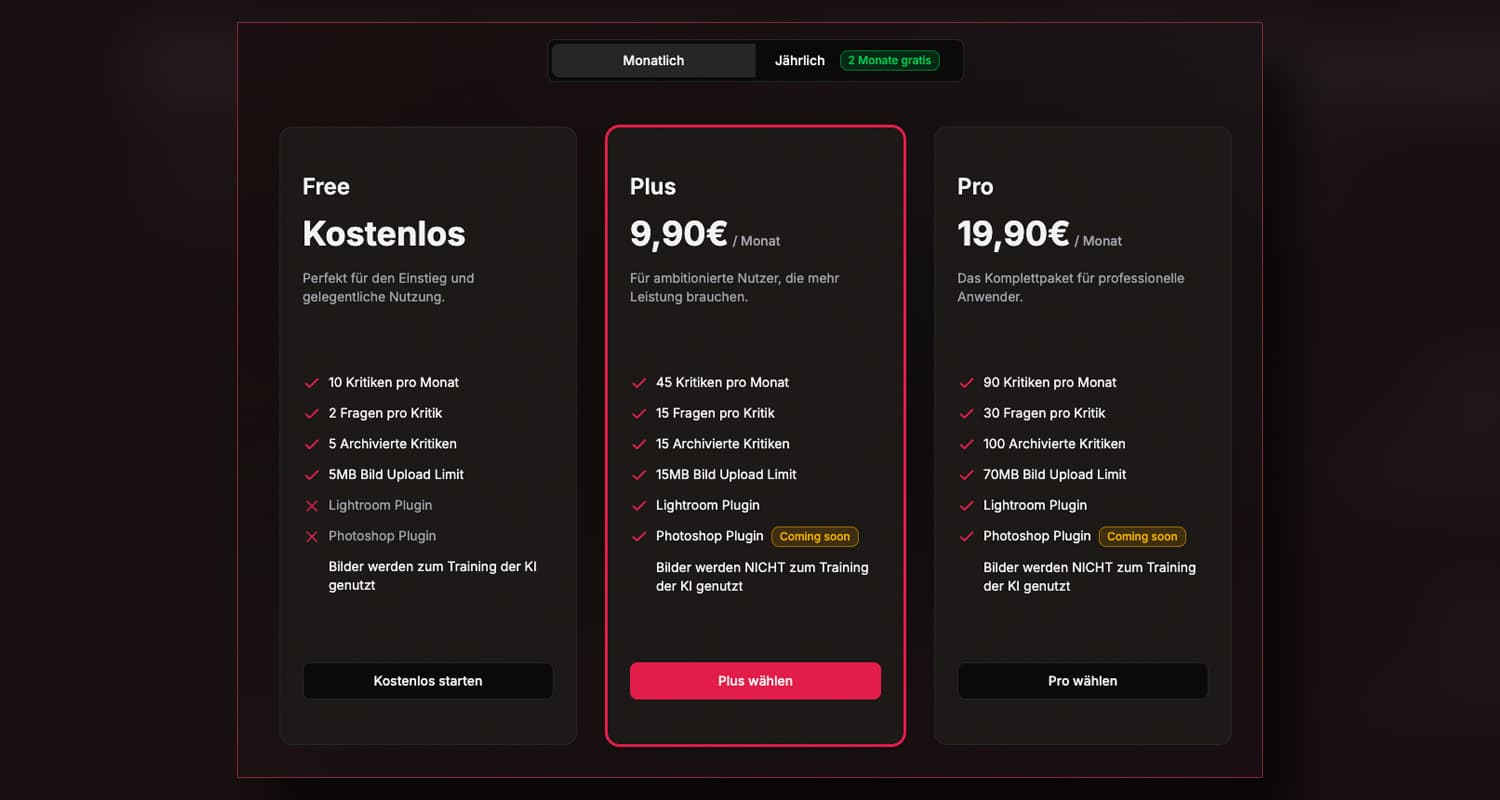This screenshot has width=1500, height=800.
Task: Click the checkmark beside 70MB Bild Upload Limit
Action: tap(966, 475)
